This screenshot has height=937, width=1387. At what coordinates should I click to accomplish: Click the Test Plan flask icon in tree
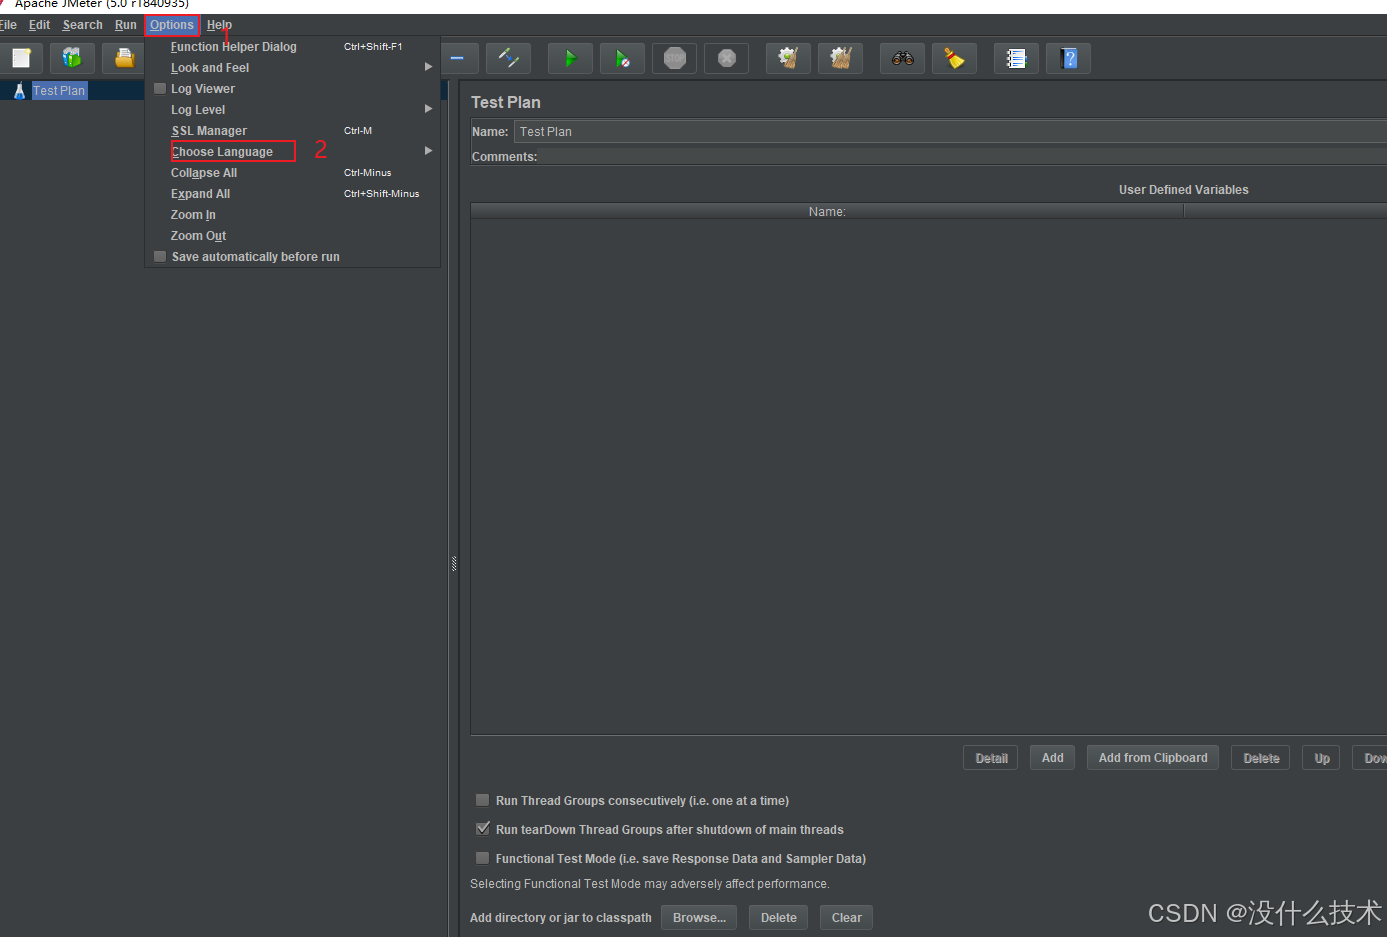pyautogui.click(x=19, y=90)
